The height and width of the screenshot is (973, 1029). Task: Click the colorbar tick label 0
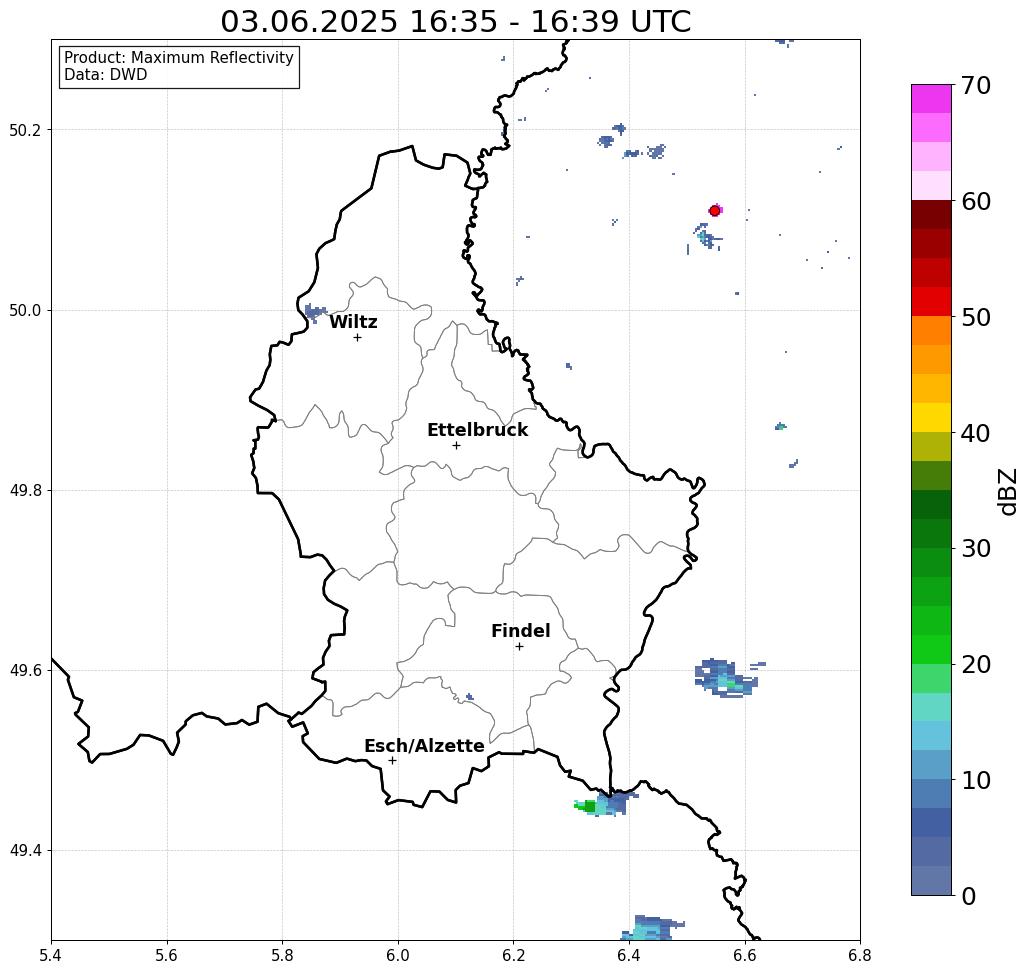tap(969, 896)
